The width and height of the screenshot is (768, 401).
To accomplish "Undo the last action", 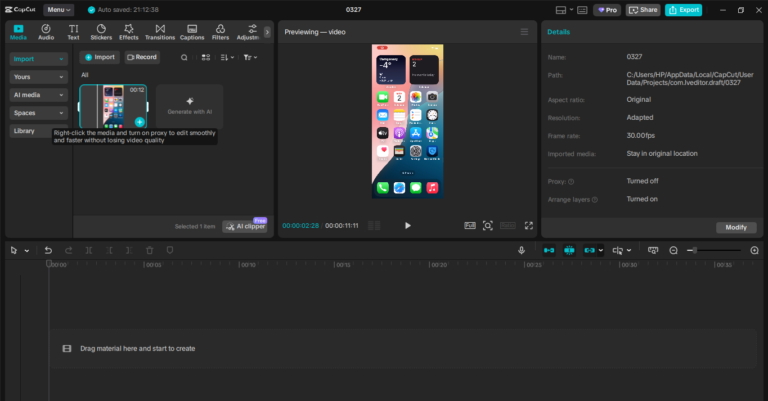I will pyautogui.click(x=48, y=251).
